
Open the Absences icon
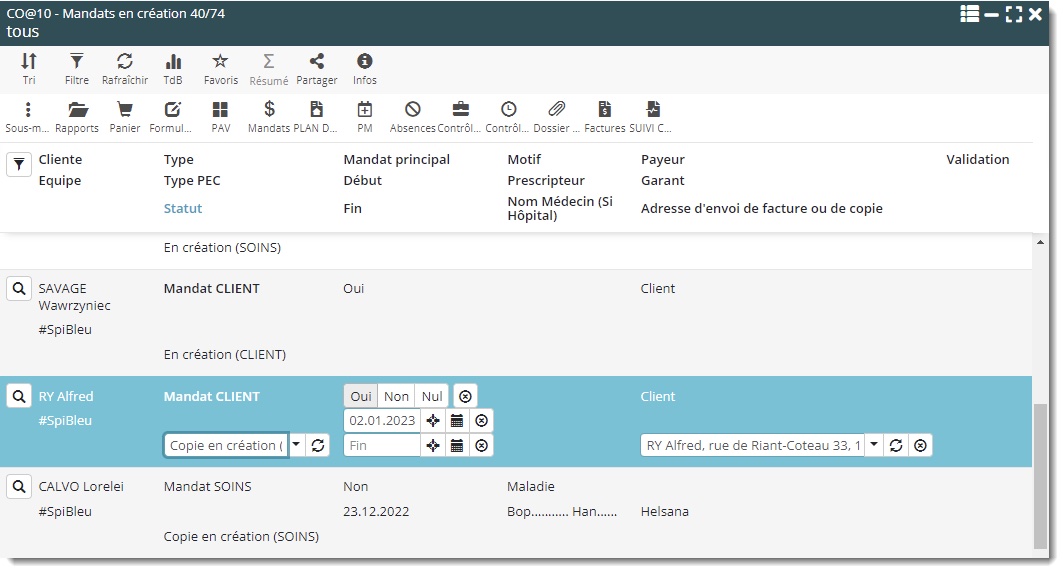pos(412,110)
